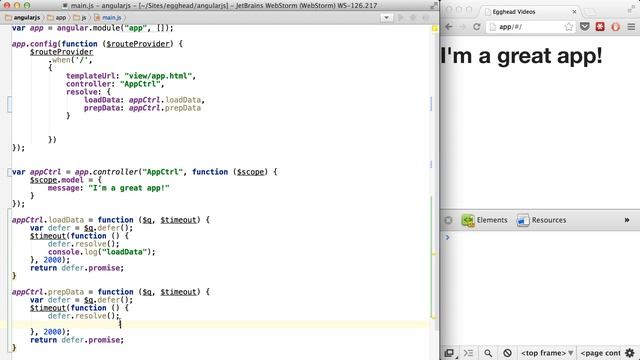This screenshot has width=640, height=360.
Task: Open the <page context> selector
Action: pos(600,353)
